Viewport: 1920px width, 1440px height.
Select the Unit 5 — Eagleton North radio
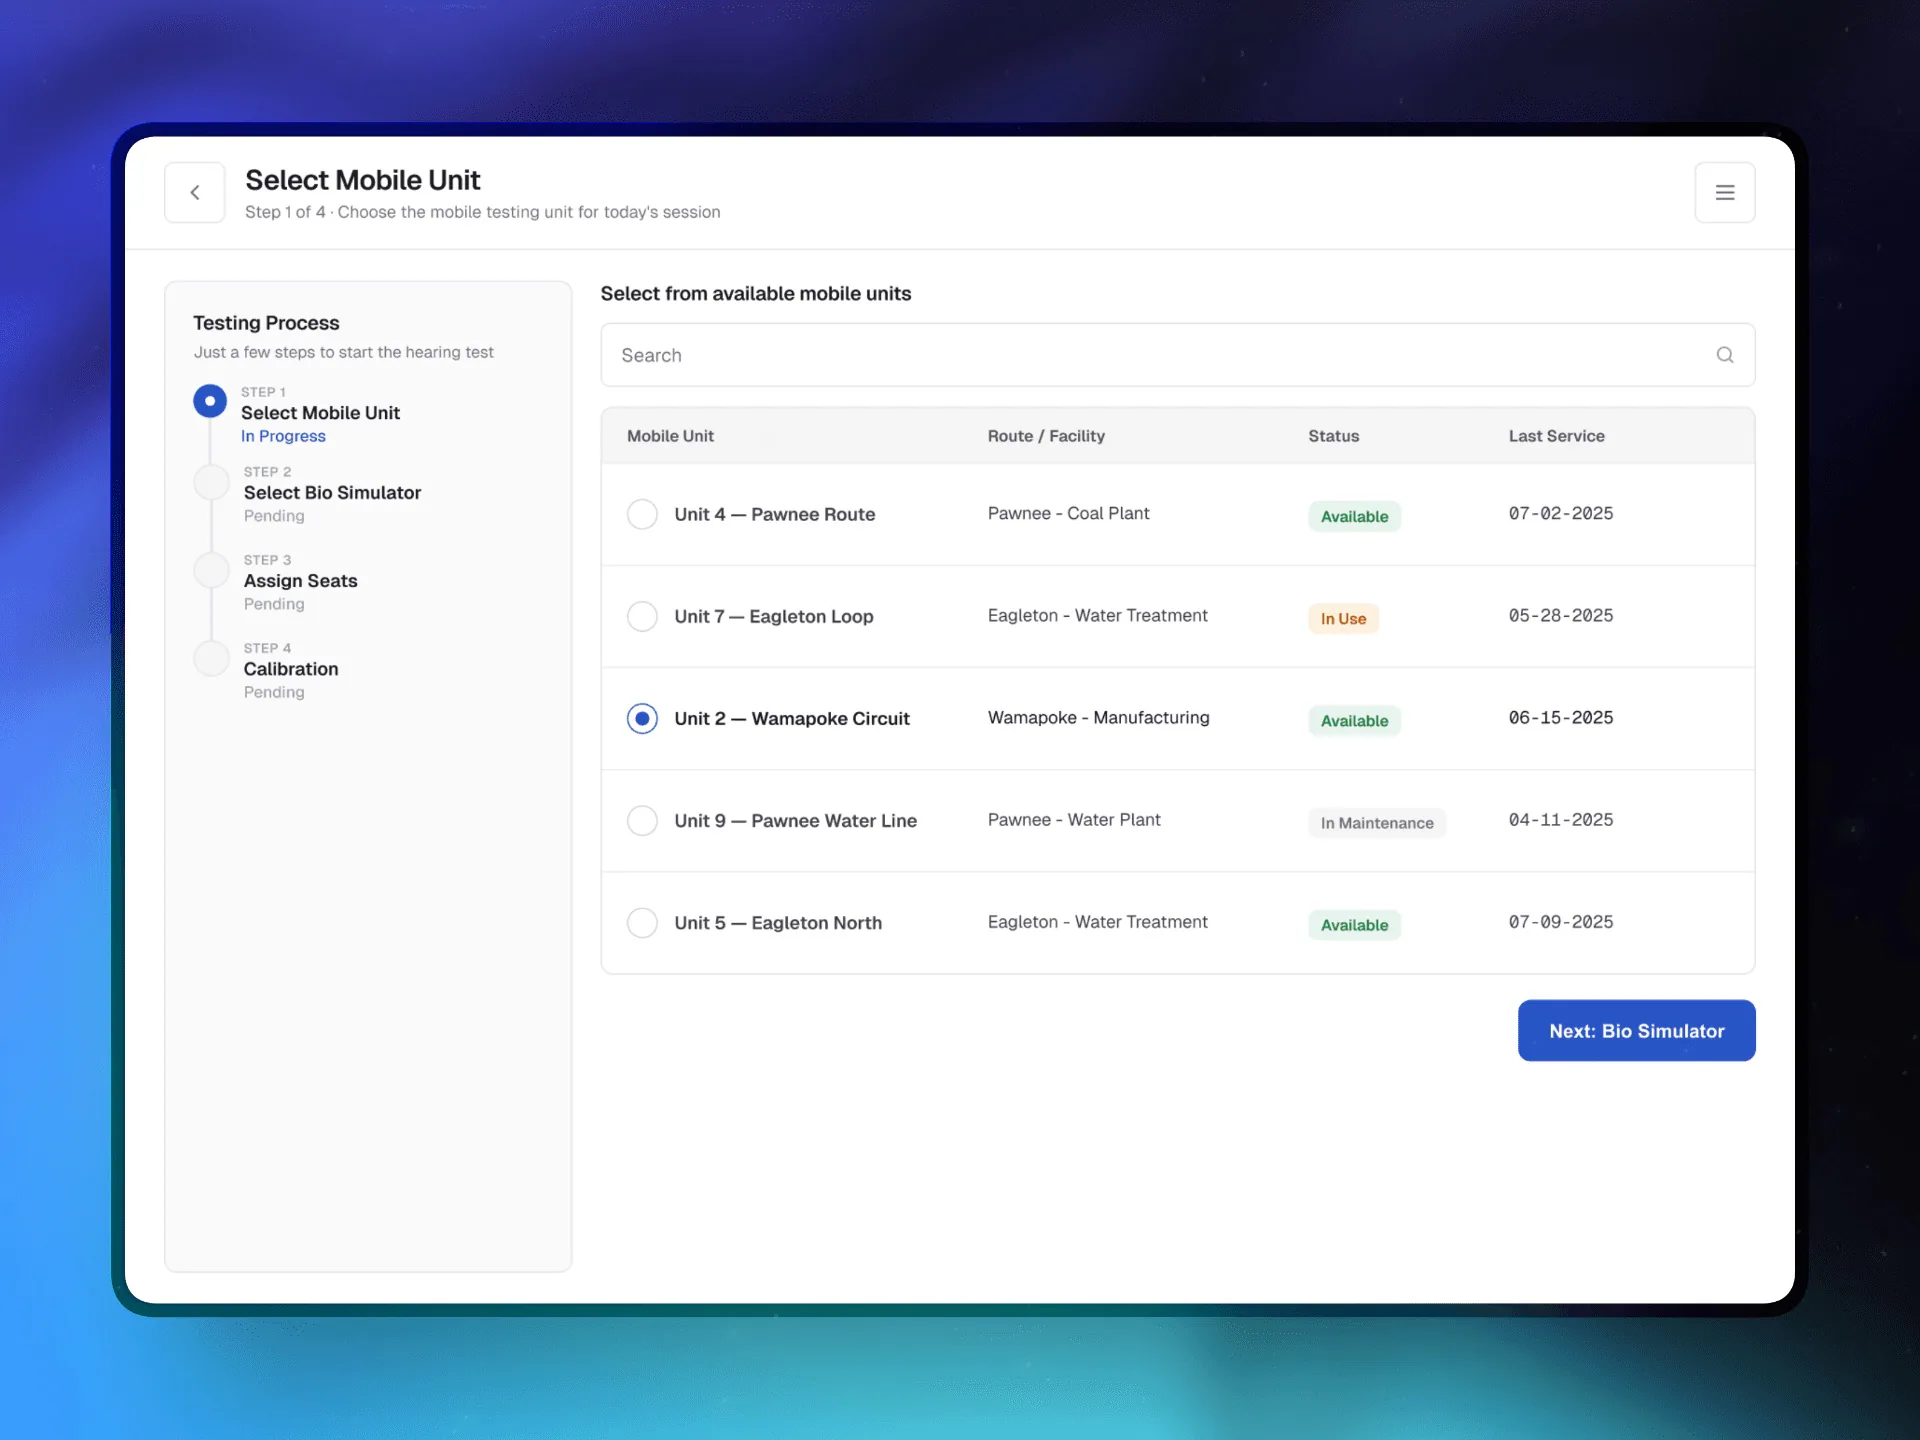[x=642, y=922]
